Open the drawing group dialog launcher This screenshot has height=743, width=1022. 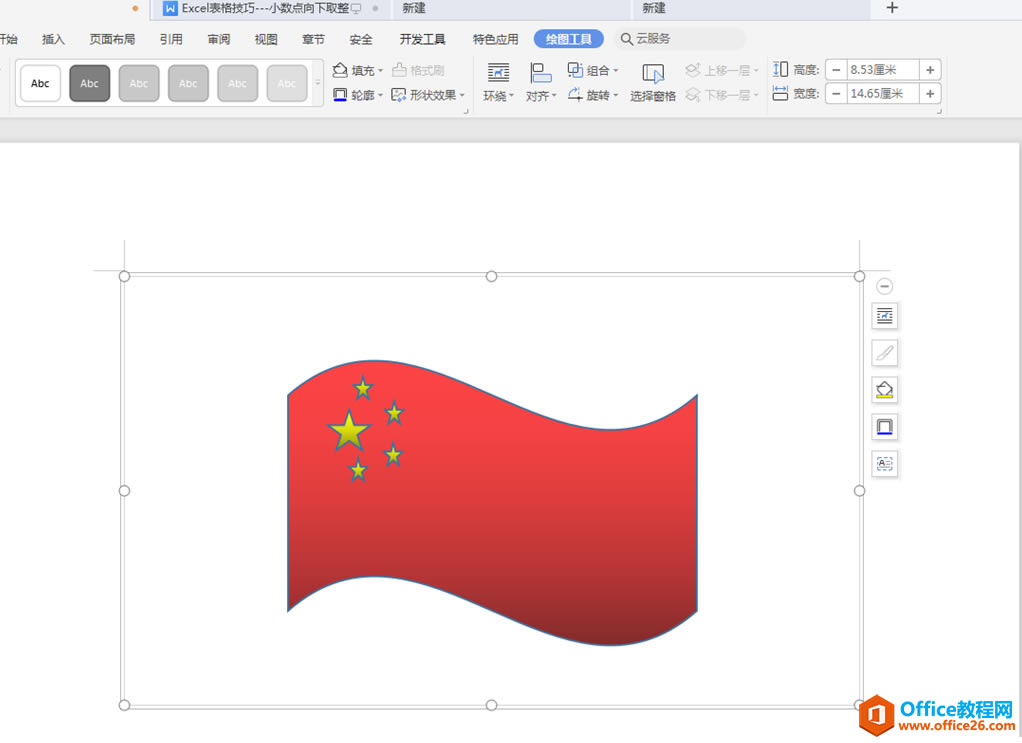tap(466, 112)
